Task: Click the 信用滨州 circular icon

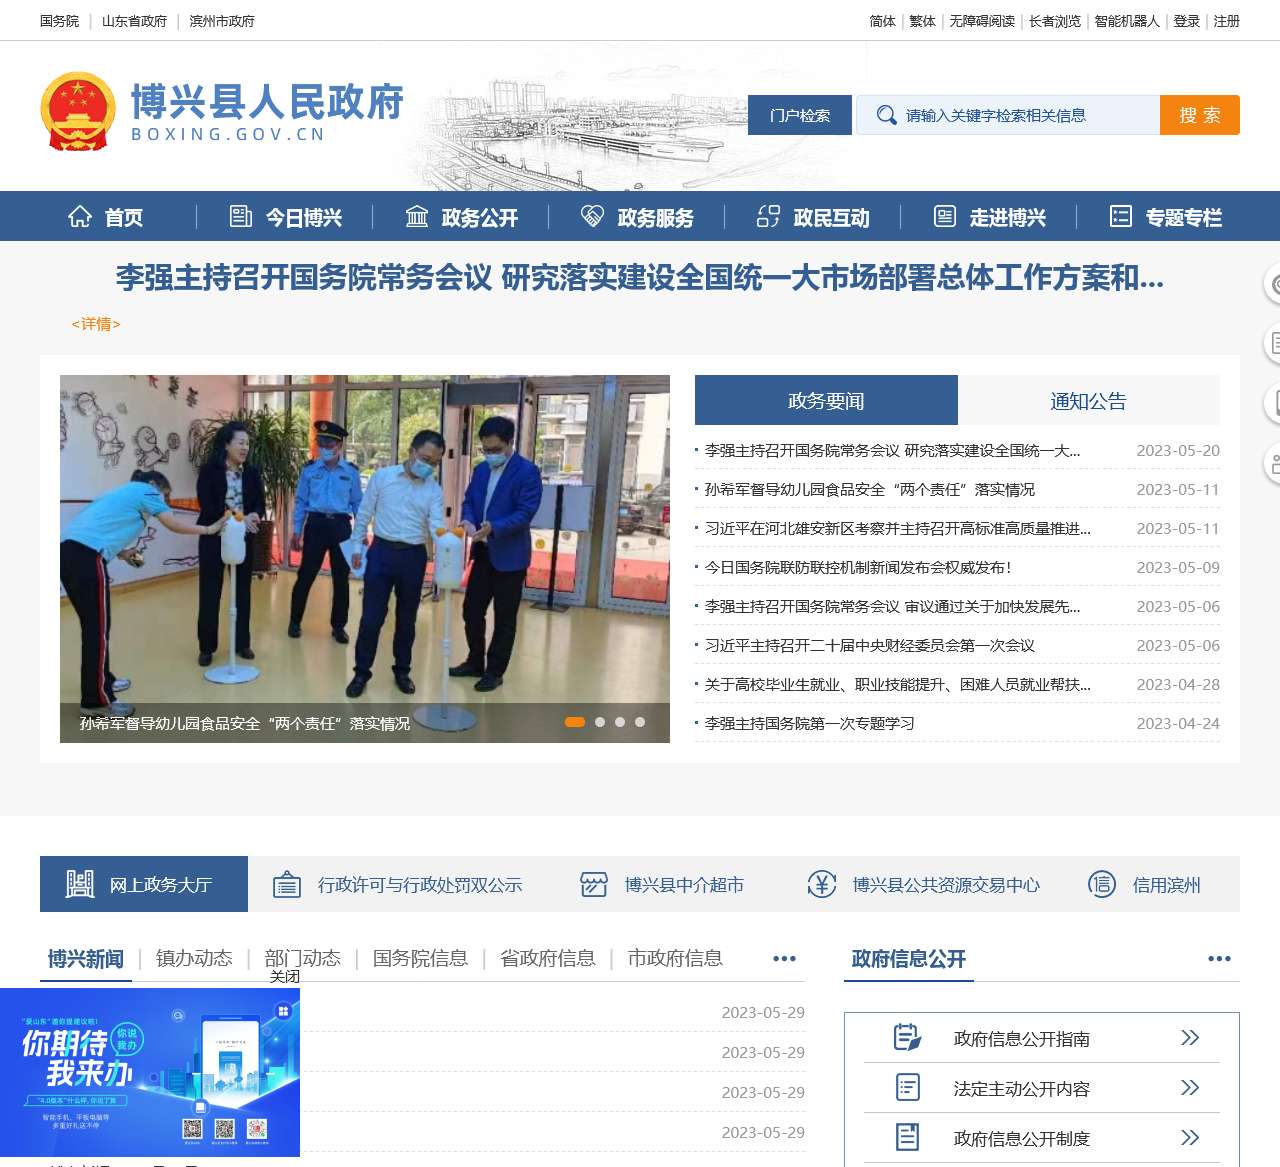Action: click(x=1102, y=884)
